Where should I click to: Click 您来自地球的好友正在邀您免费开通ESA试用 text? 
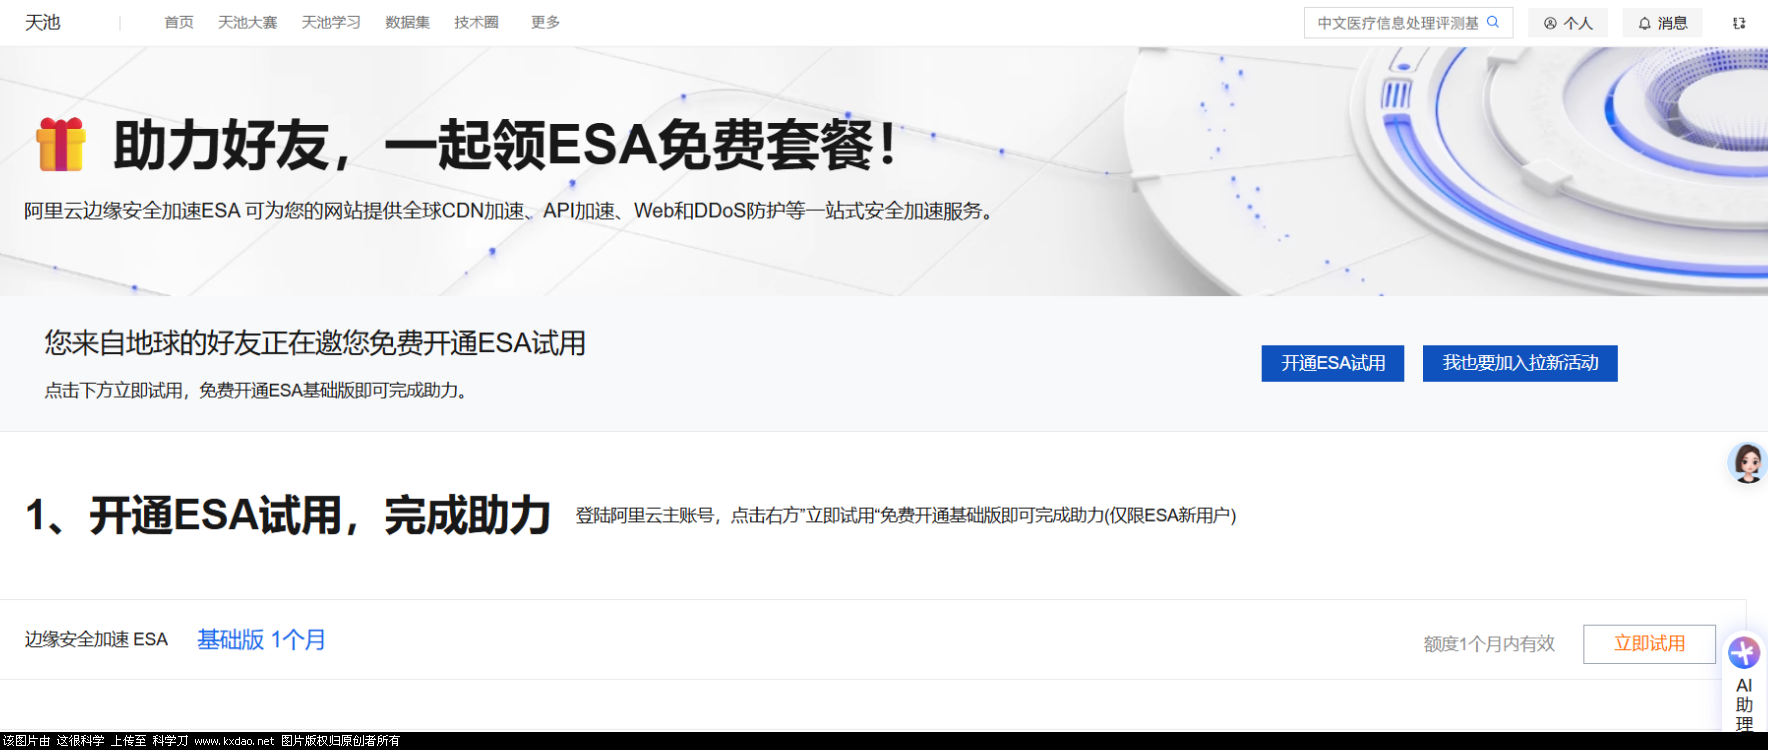(x=315, y=343)
